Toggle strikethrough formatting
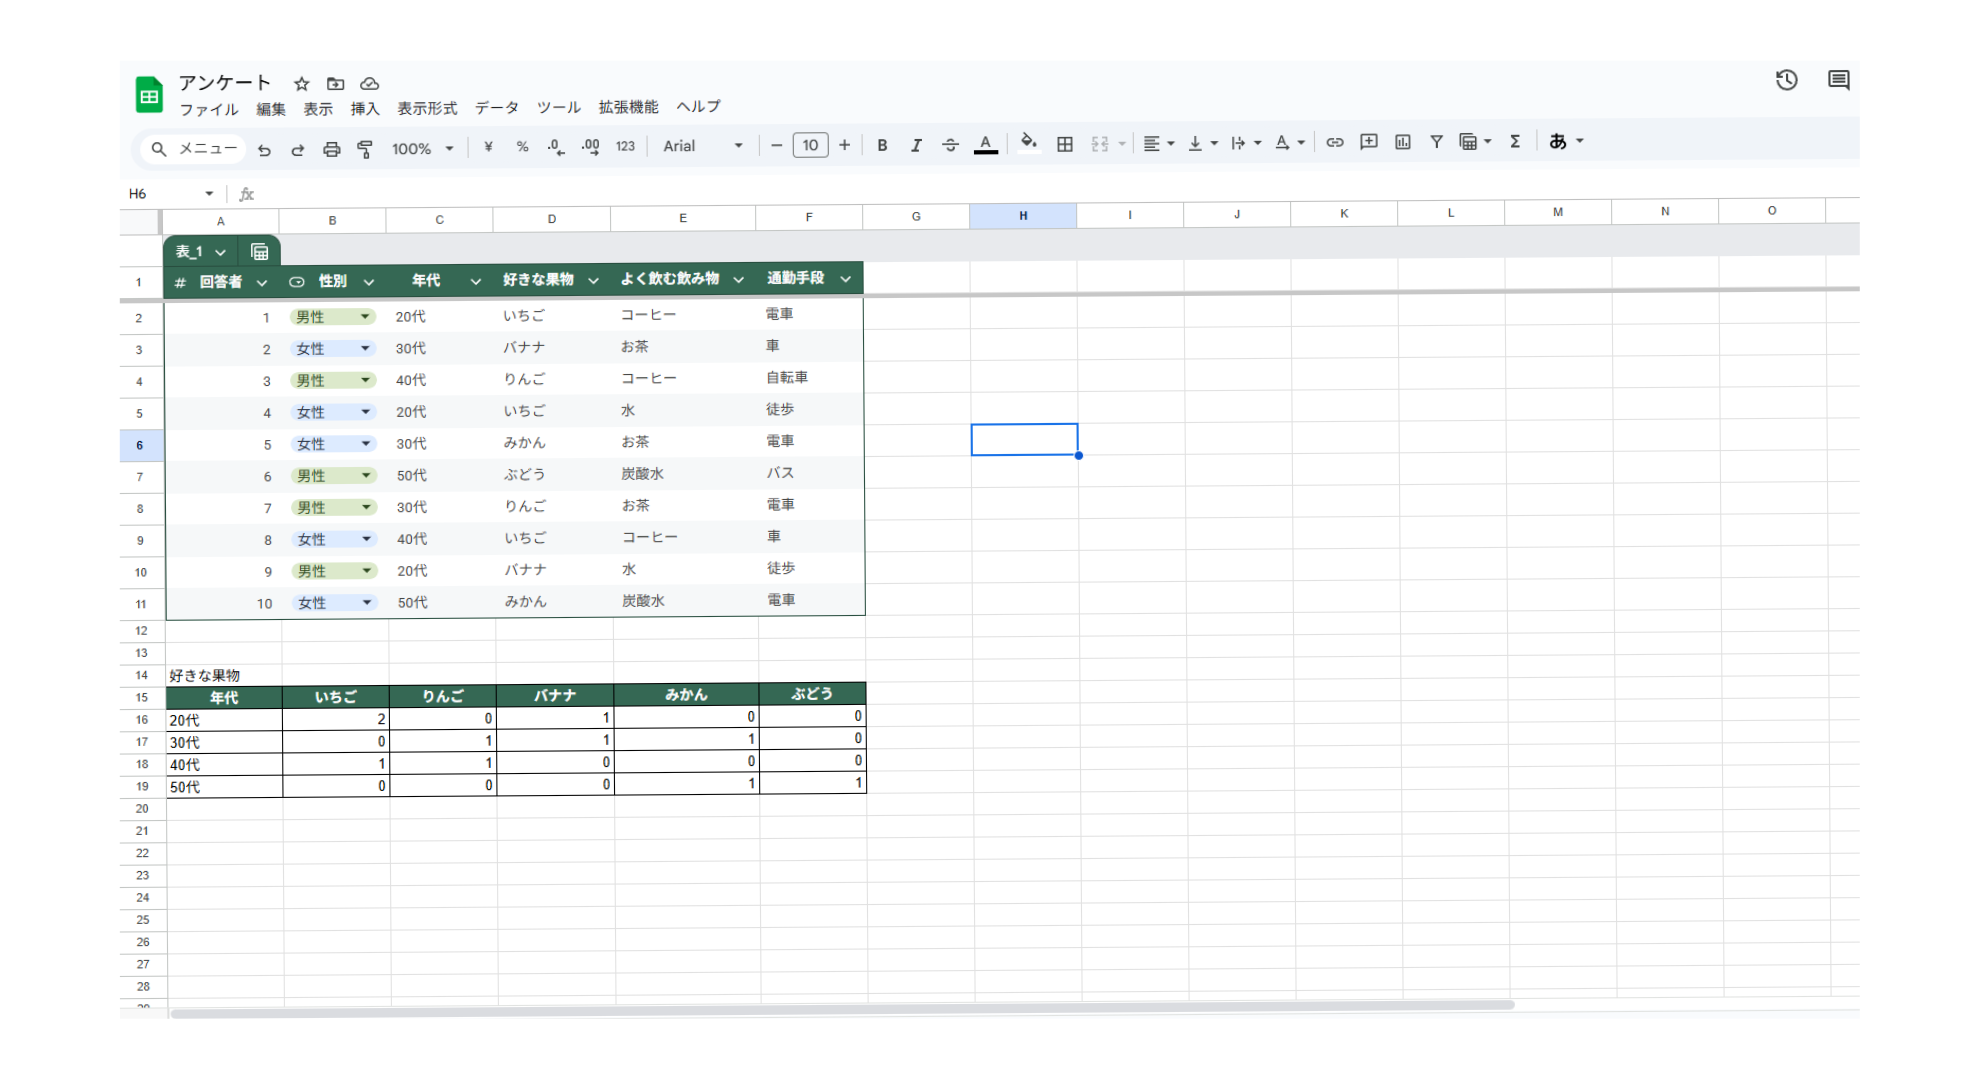The height and width of the screenshot is (1080, 1980). 950,145
